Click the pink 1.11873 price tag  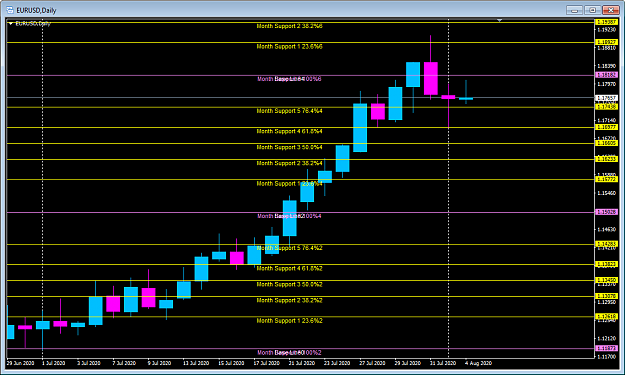[x=606, y=348]
